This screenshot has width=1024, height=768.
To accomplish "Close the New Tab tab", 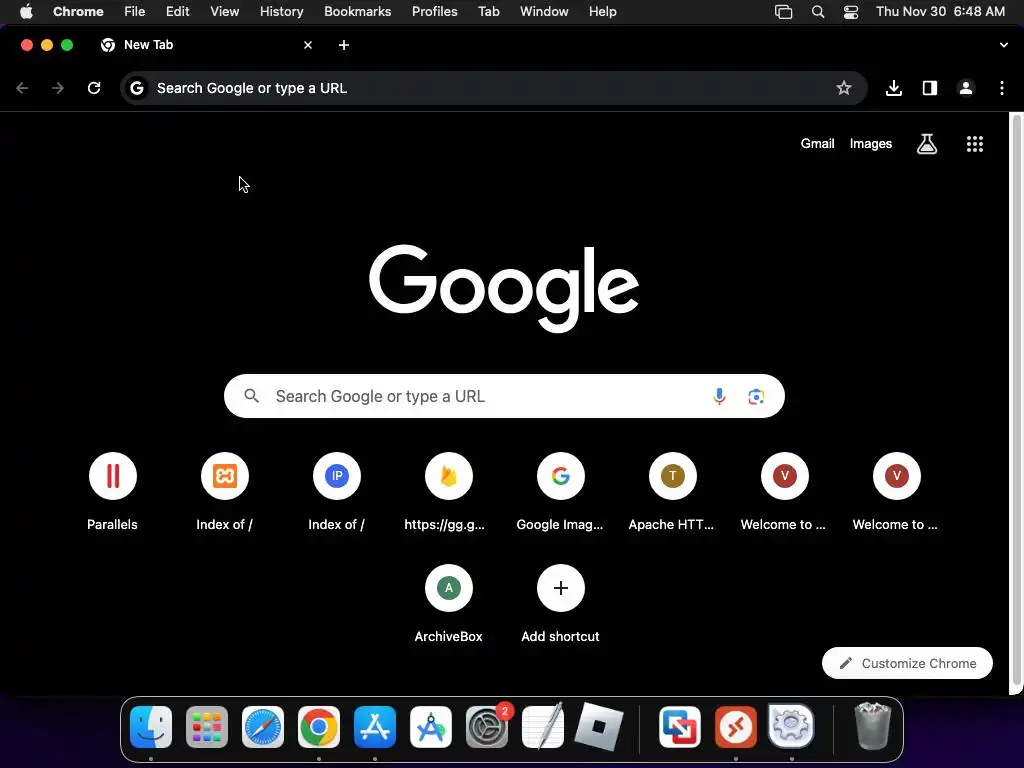I will pyautogui.click(x=308, y=45).
